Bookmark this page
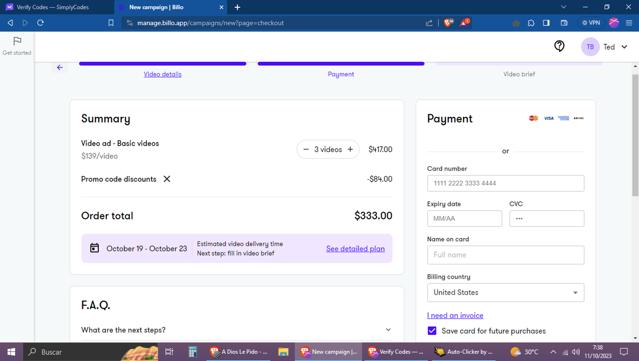 tap(111, 23)
